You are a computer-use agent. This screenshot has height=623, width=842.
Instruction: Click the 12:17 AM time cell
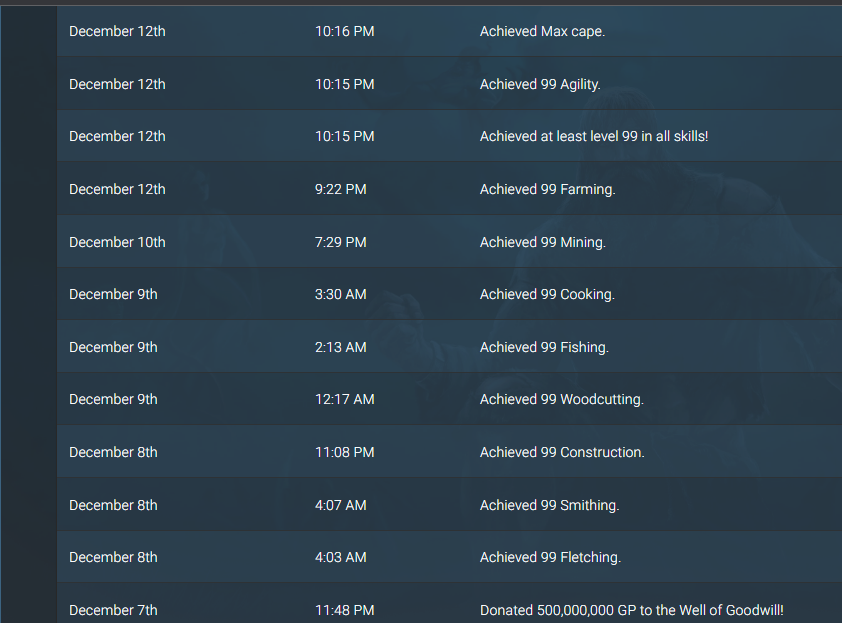(x=344, y=399)
